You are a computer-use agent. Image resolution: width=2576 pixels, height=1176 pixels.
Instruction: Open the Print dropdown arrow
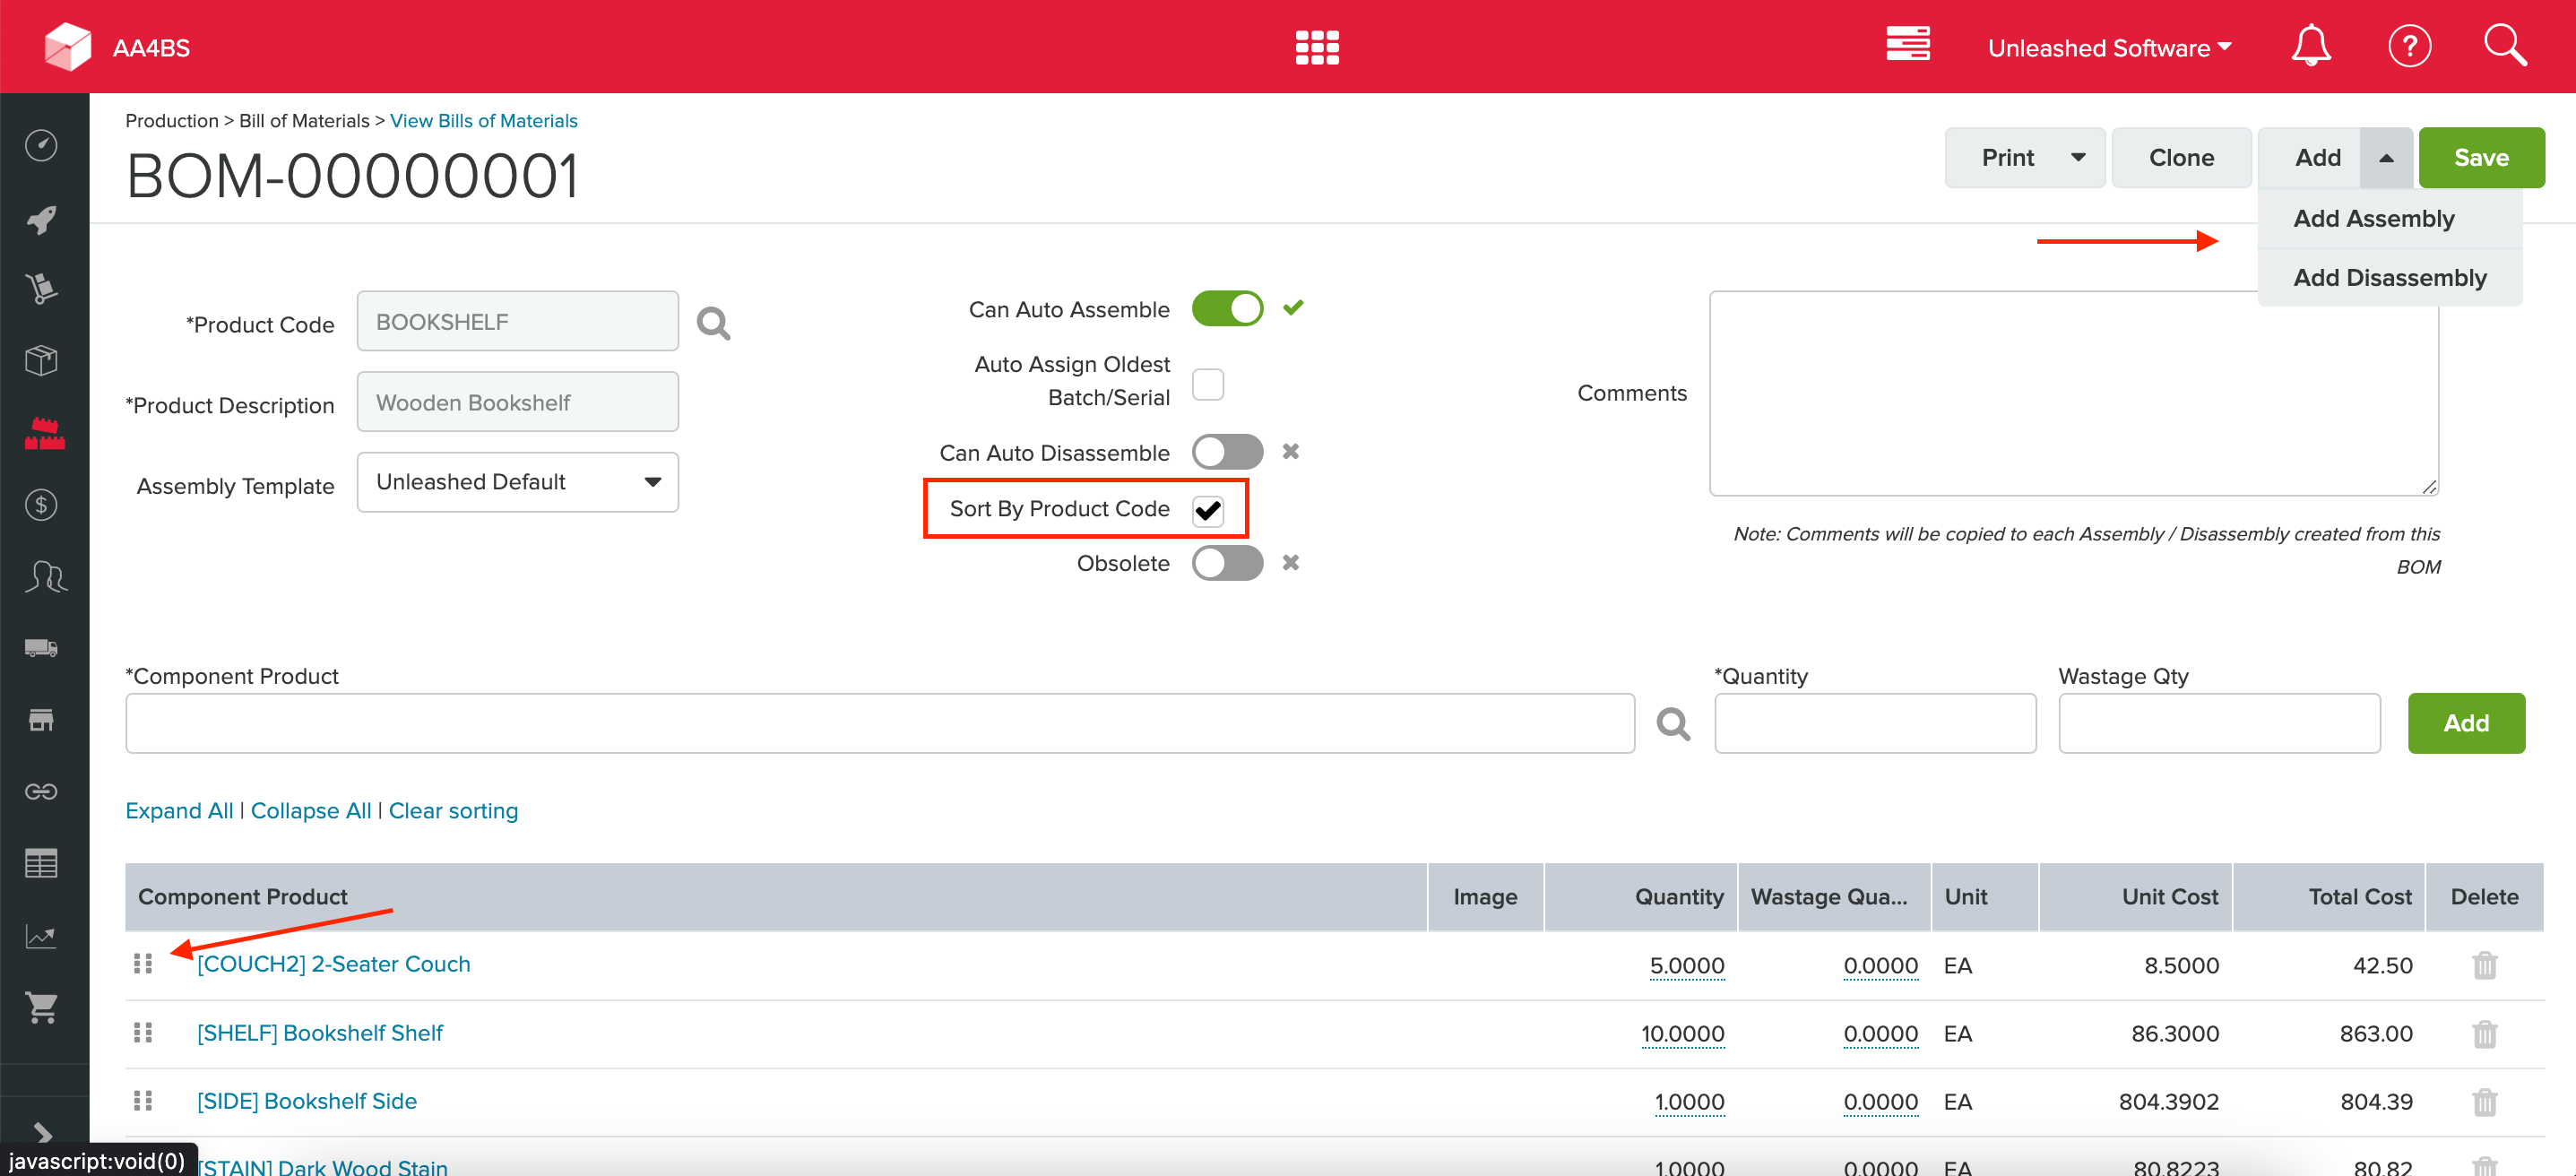(2078, 157)
